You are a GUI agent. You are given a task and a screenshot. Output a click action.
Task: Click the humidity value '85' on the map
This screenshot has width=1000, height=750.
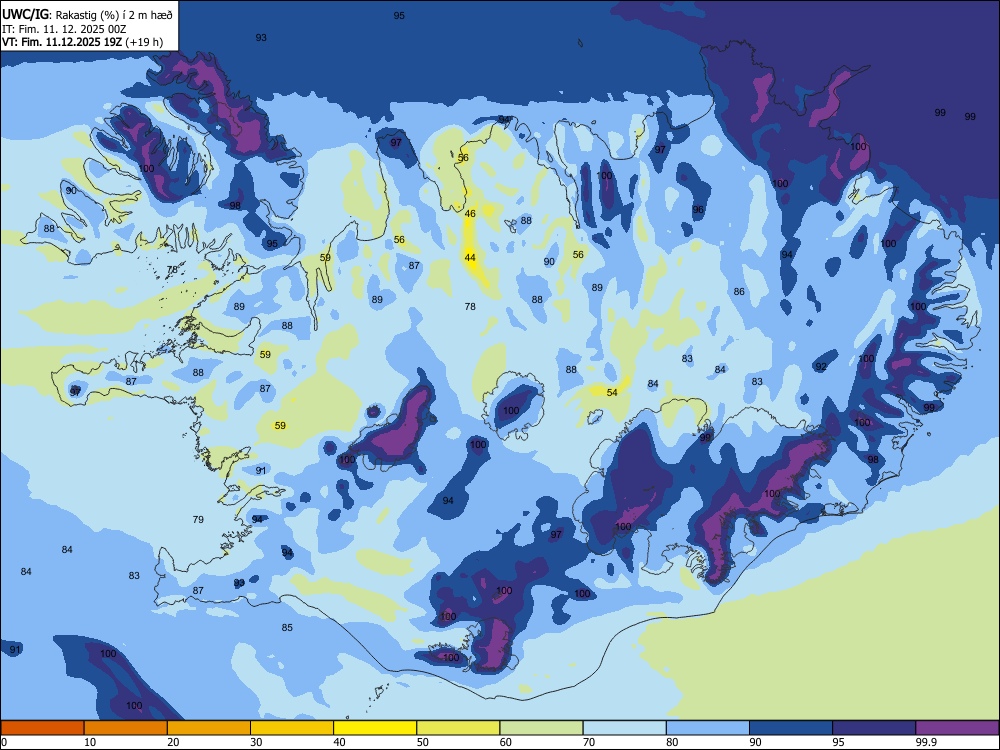[x=287, y=628]
